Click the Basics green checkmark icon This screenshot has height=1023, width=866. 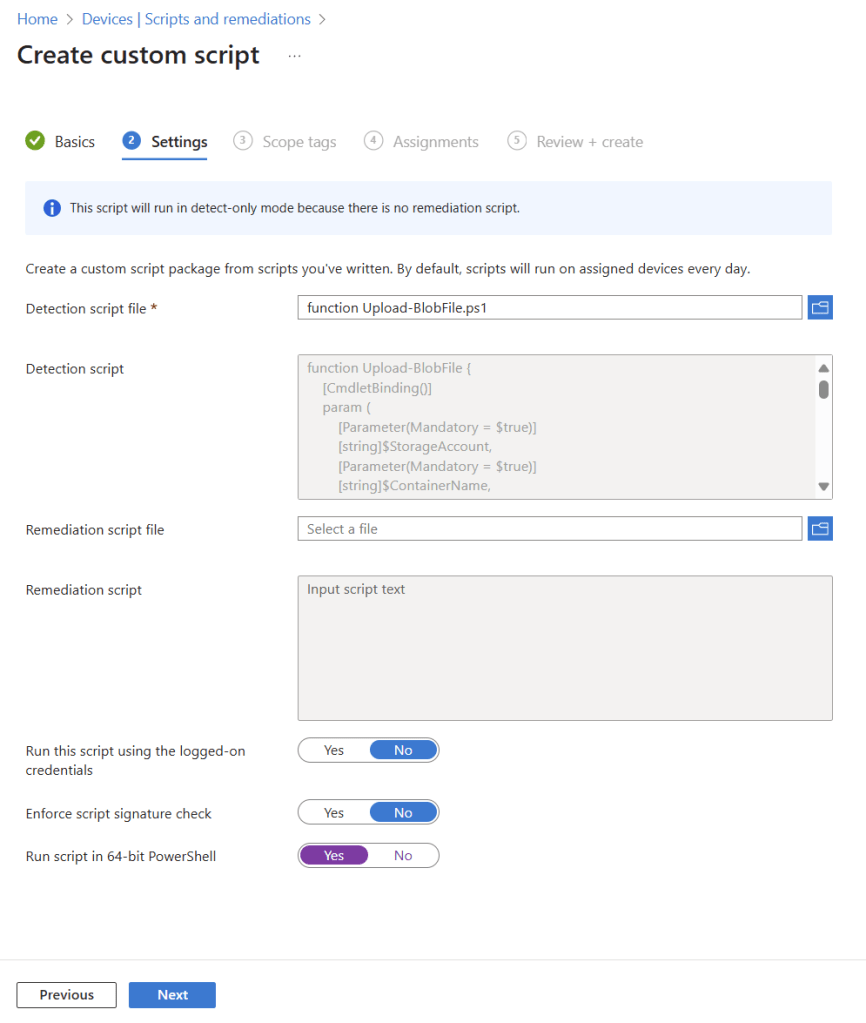35,141
